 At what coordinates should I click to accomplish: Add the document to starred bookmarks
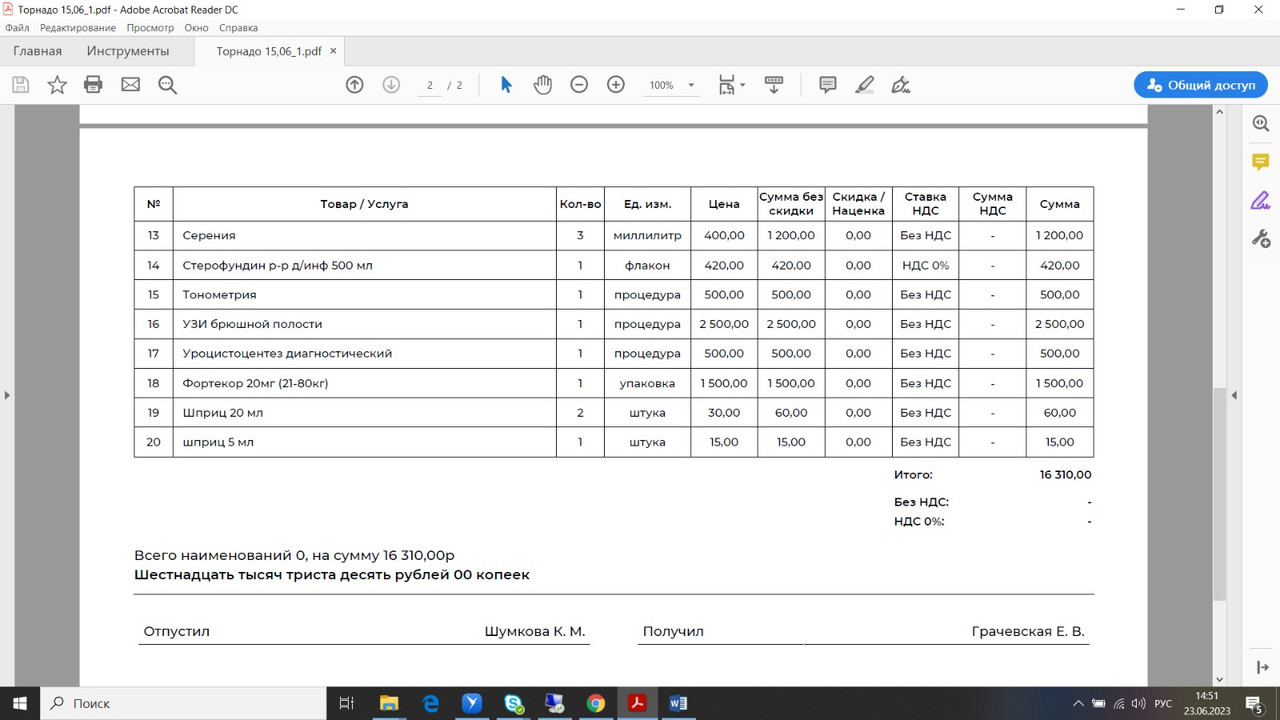(57, 85)
